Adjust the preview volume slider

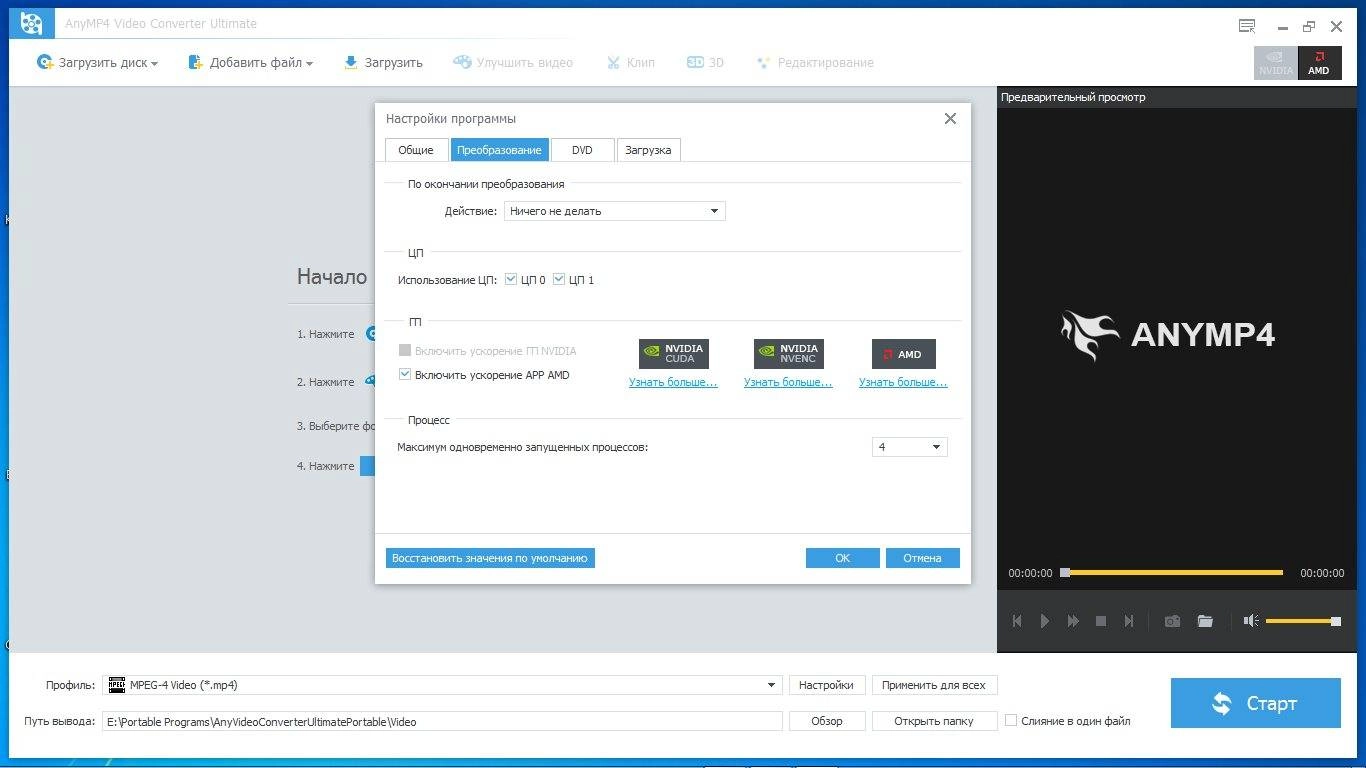coord(1303,621)
